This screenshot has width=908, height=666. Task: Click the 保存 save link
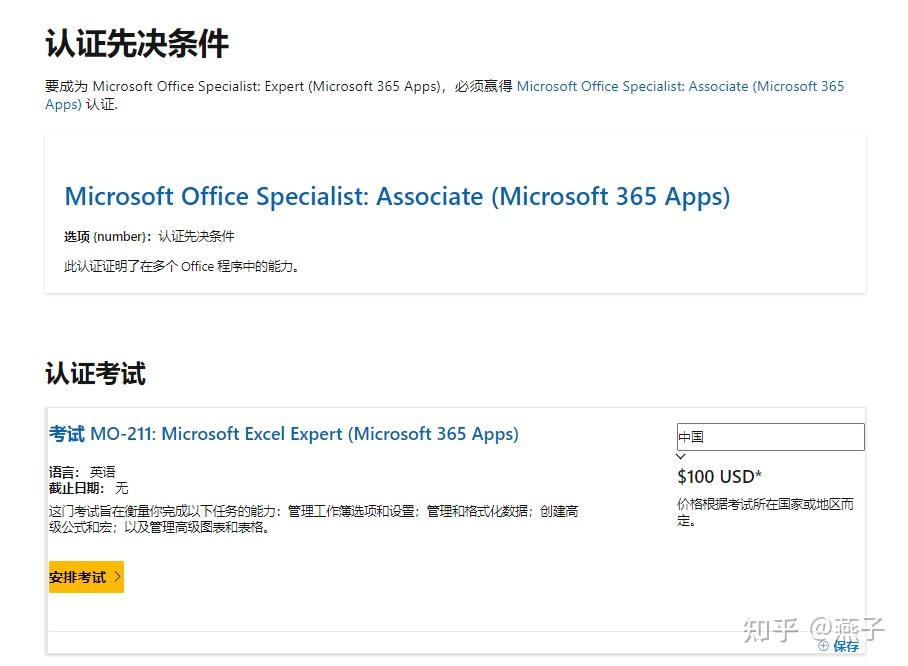coord(846,646)
